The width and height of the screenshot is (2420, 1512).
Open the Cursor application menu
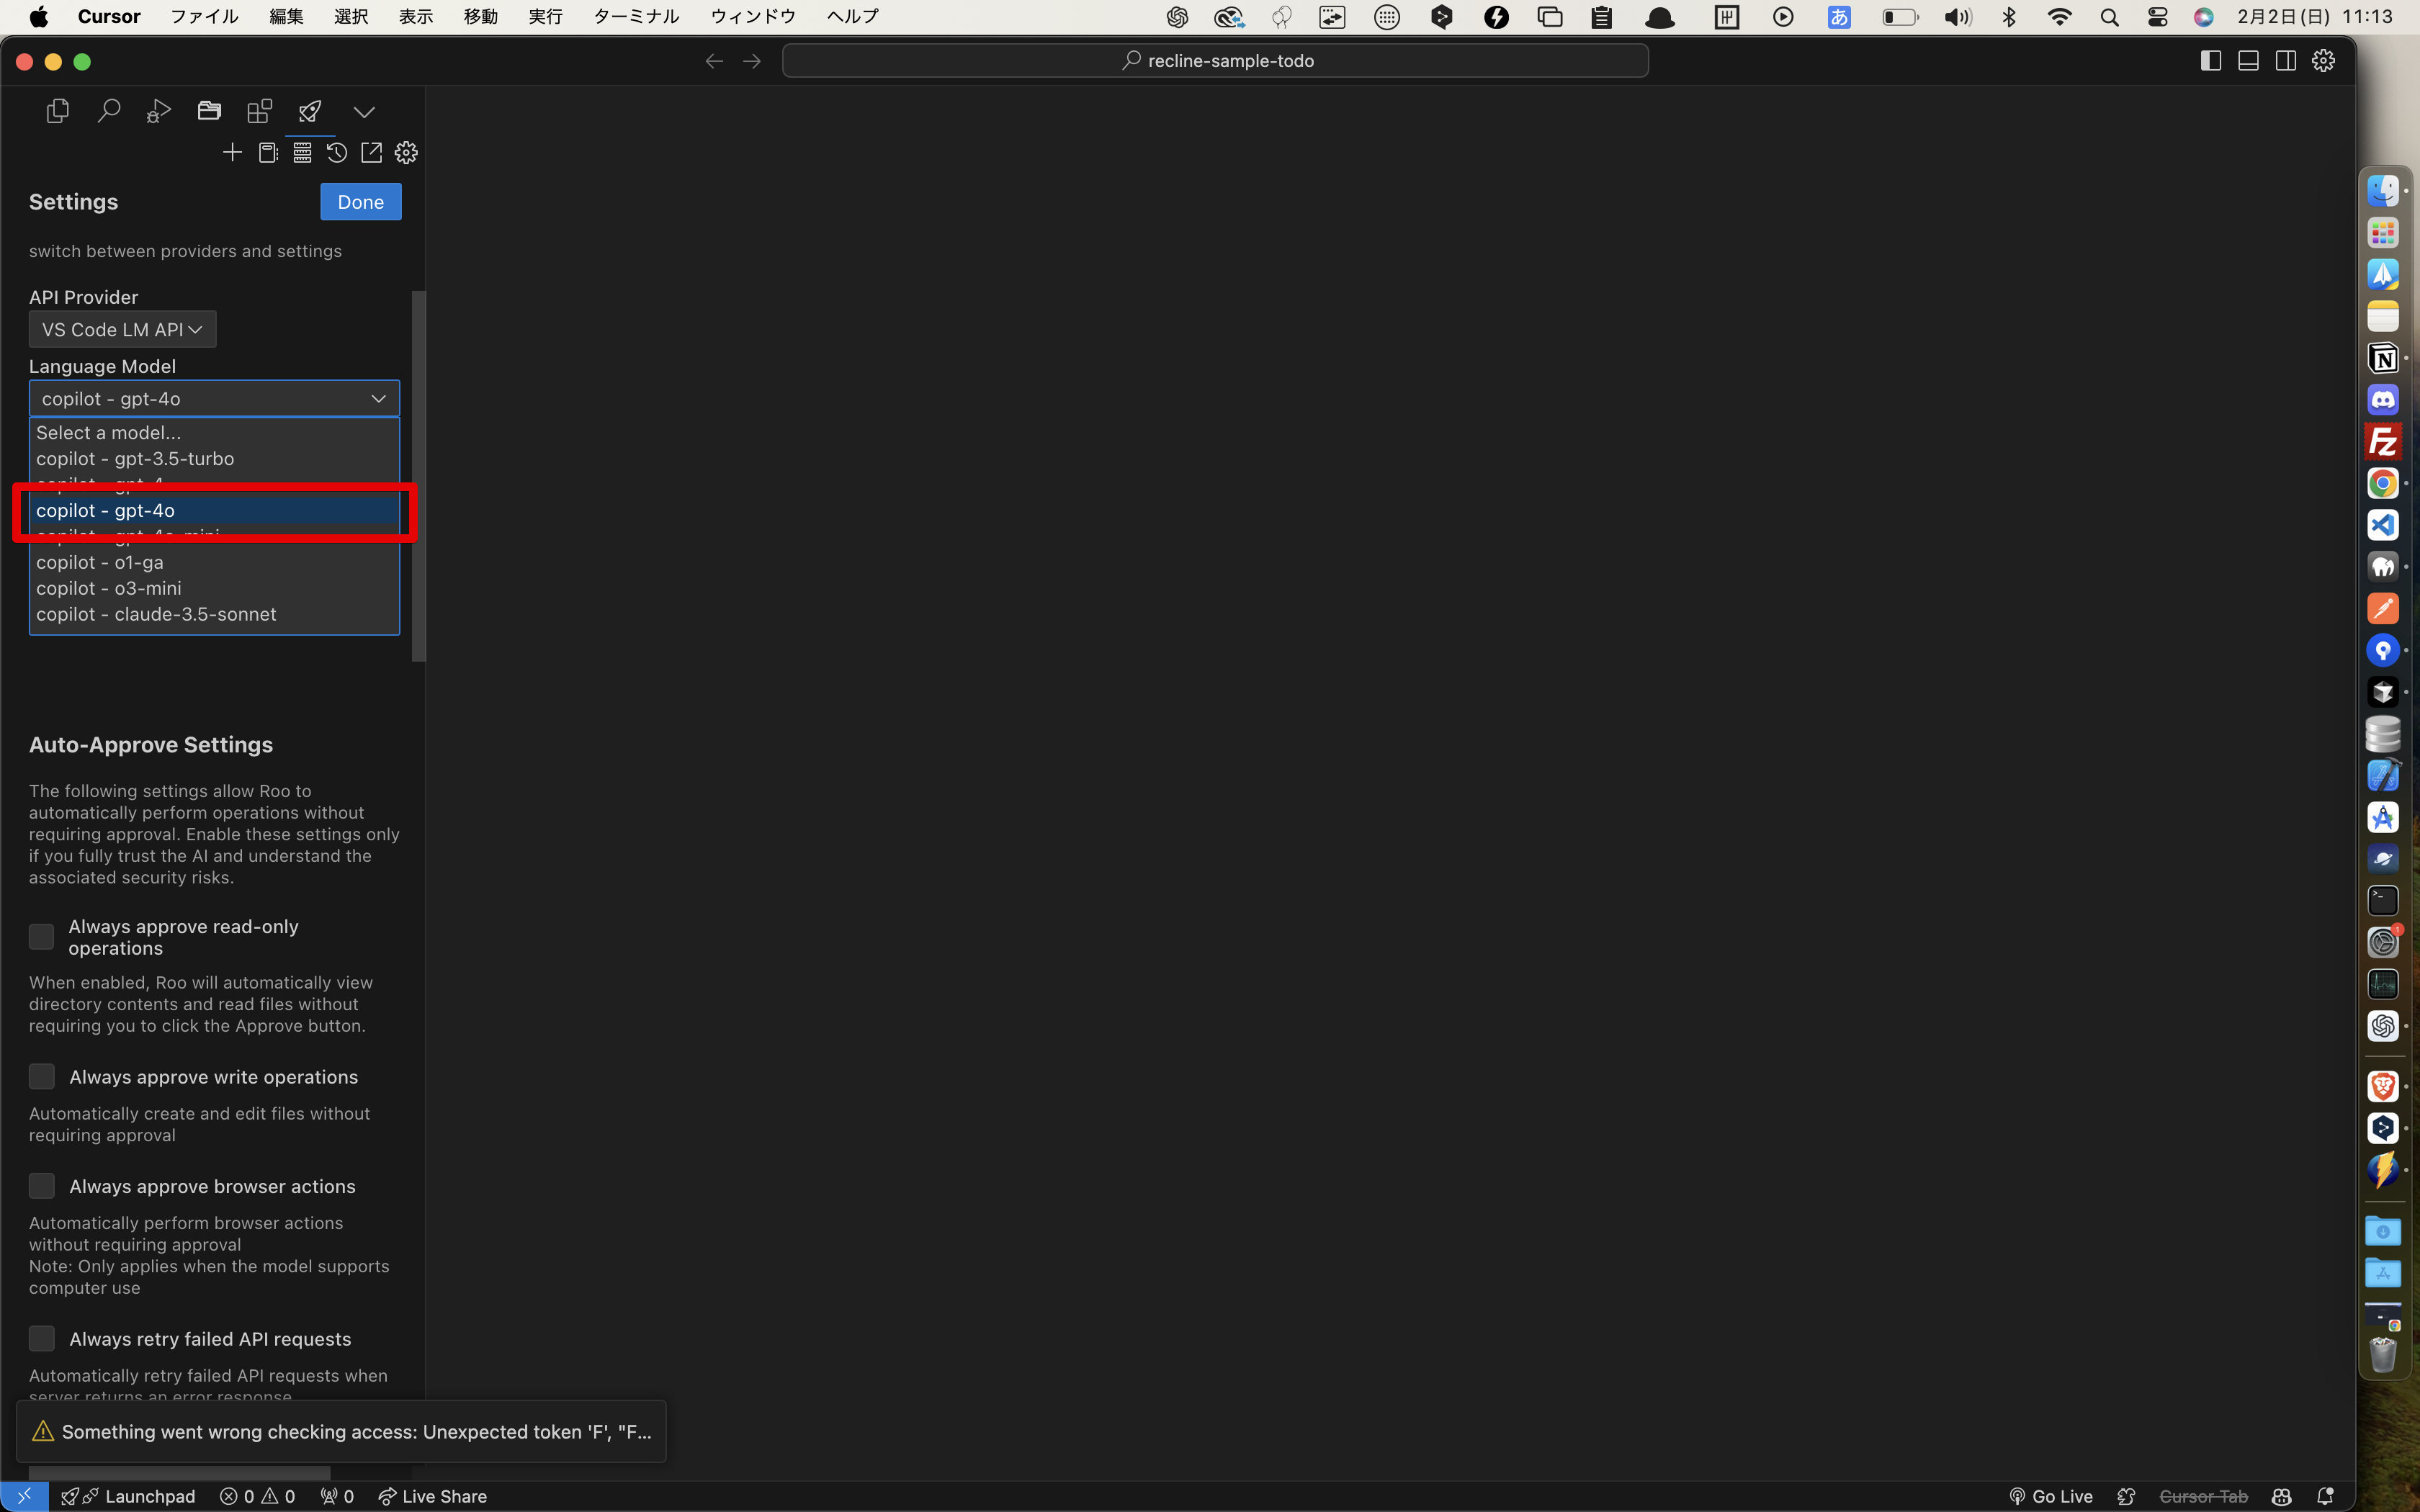coord(109,16)
